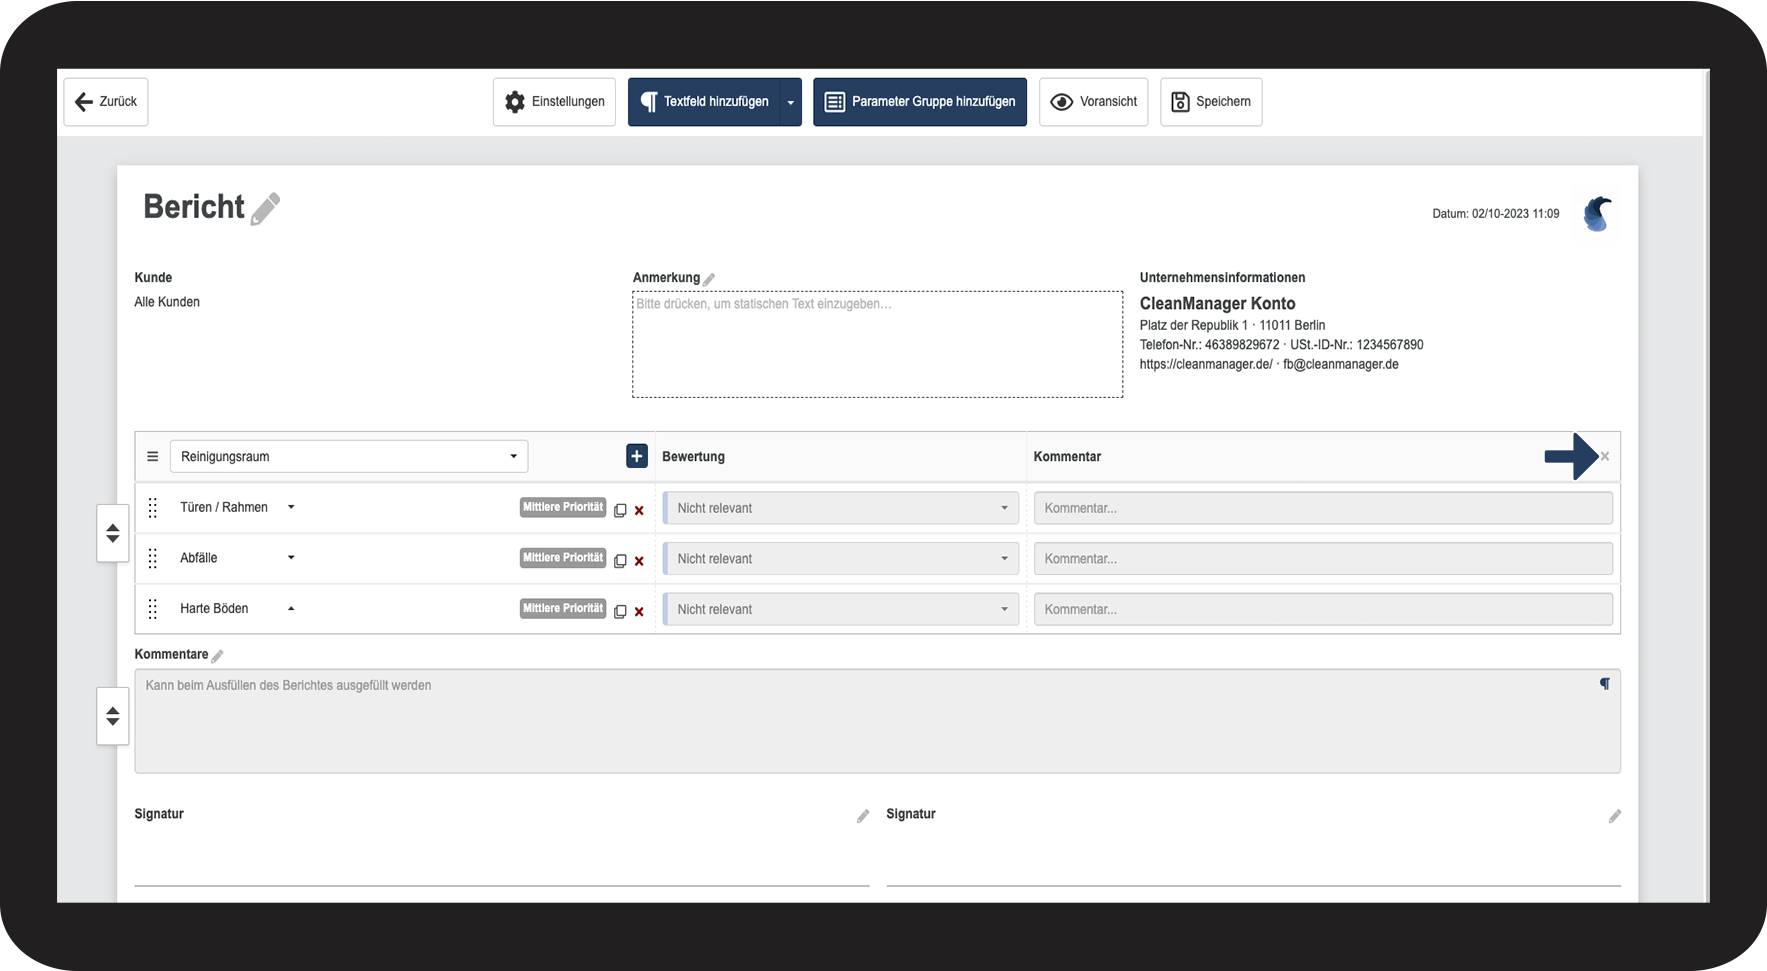Open the Einstellungen settings

coord(554,102)
